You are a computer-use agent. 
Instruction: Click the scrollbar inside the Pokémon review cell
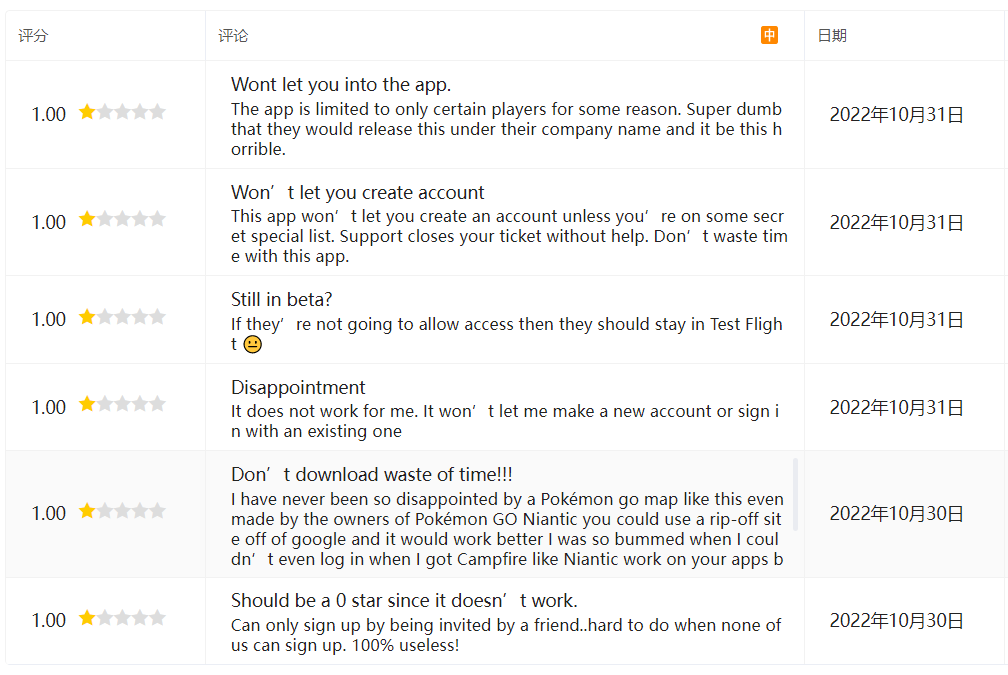(796, 494)
